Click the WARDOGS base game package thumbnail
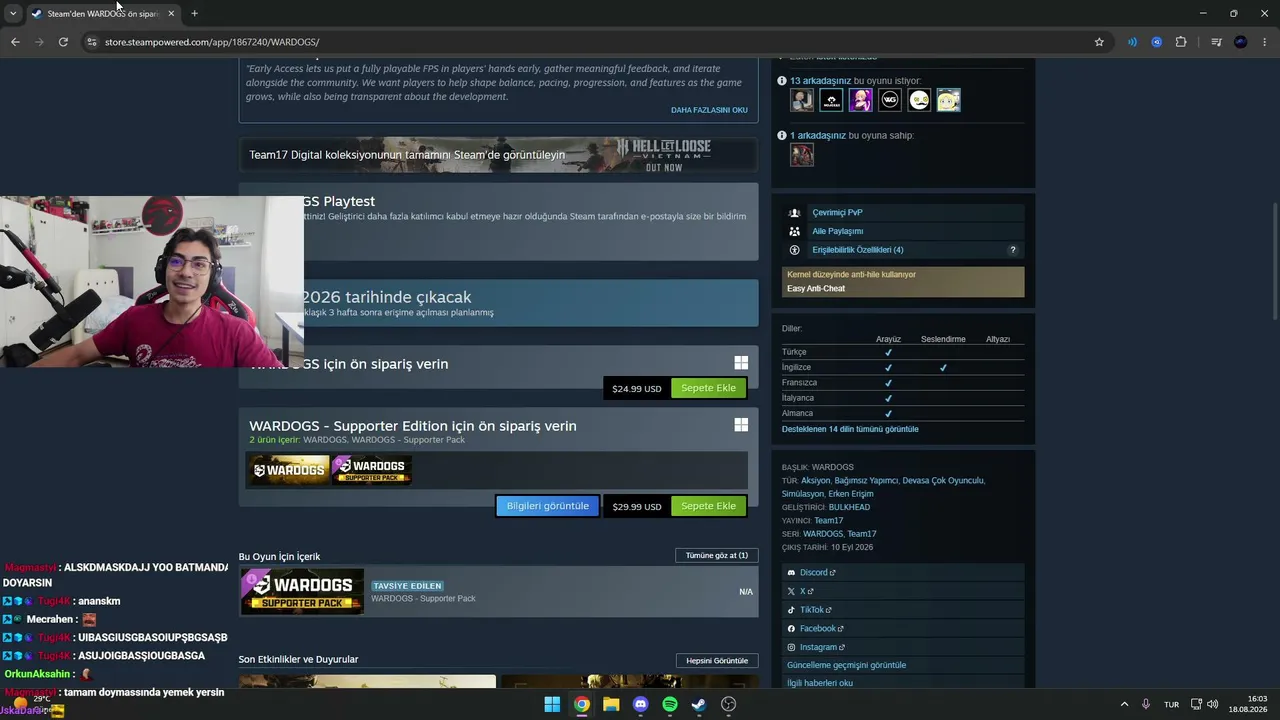This screenshot has width=1280, height=720. pyautogui.click(x=289, y=469)
